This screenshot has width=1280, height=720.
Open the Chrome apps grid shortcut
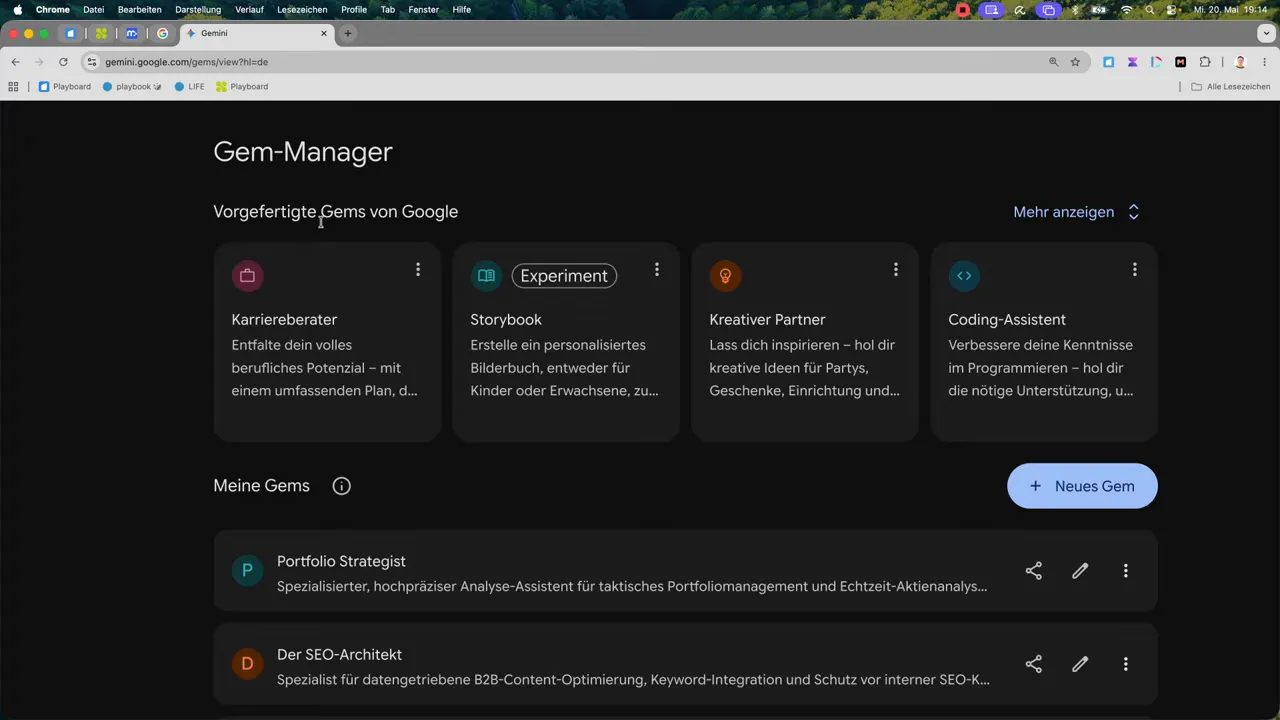13,87
